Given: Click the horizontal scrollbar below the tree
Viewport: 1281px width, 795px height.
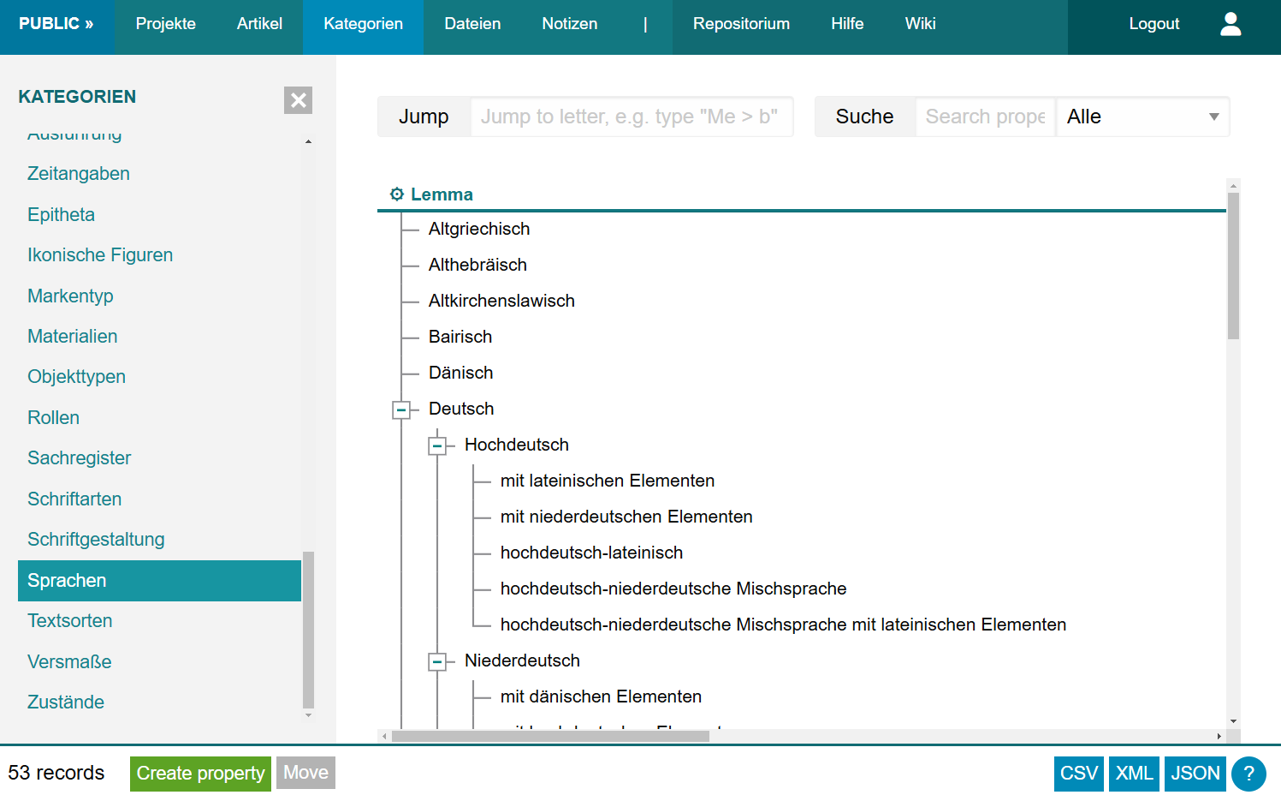Looking at the screenshot, I should tap(550, 734).
